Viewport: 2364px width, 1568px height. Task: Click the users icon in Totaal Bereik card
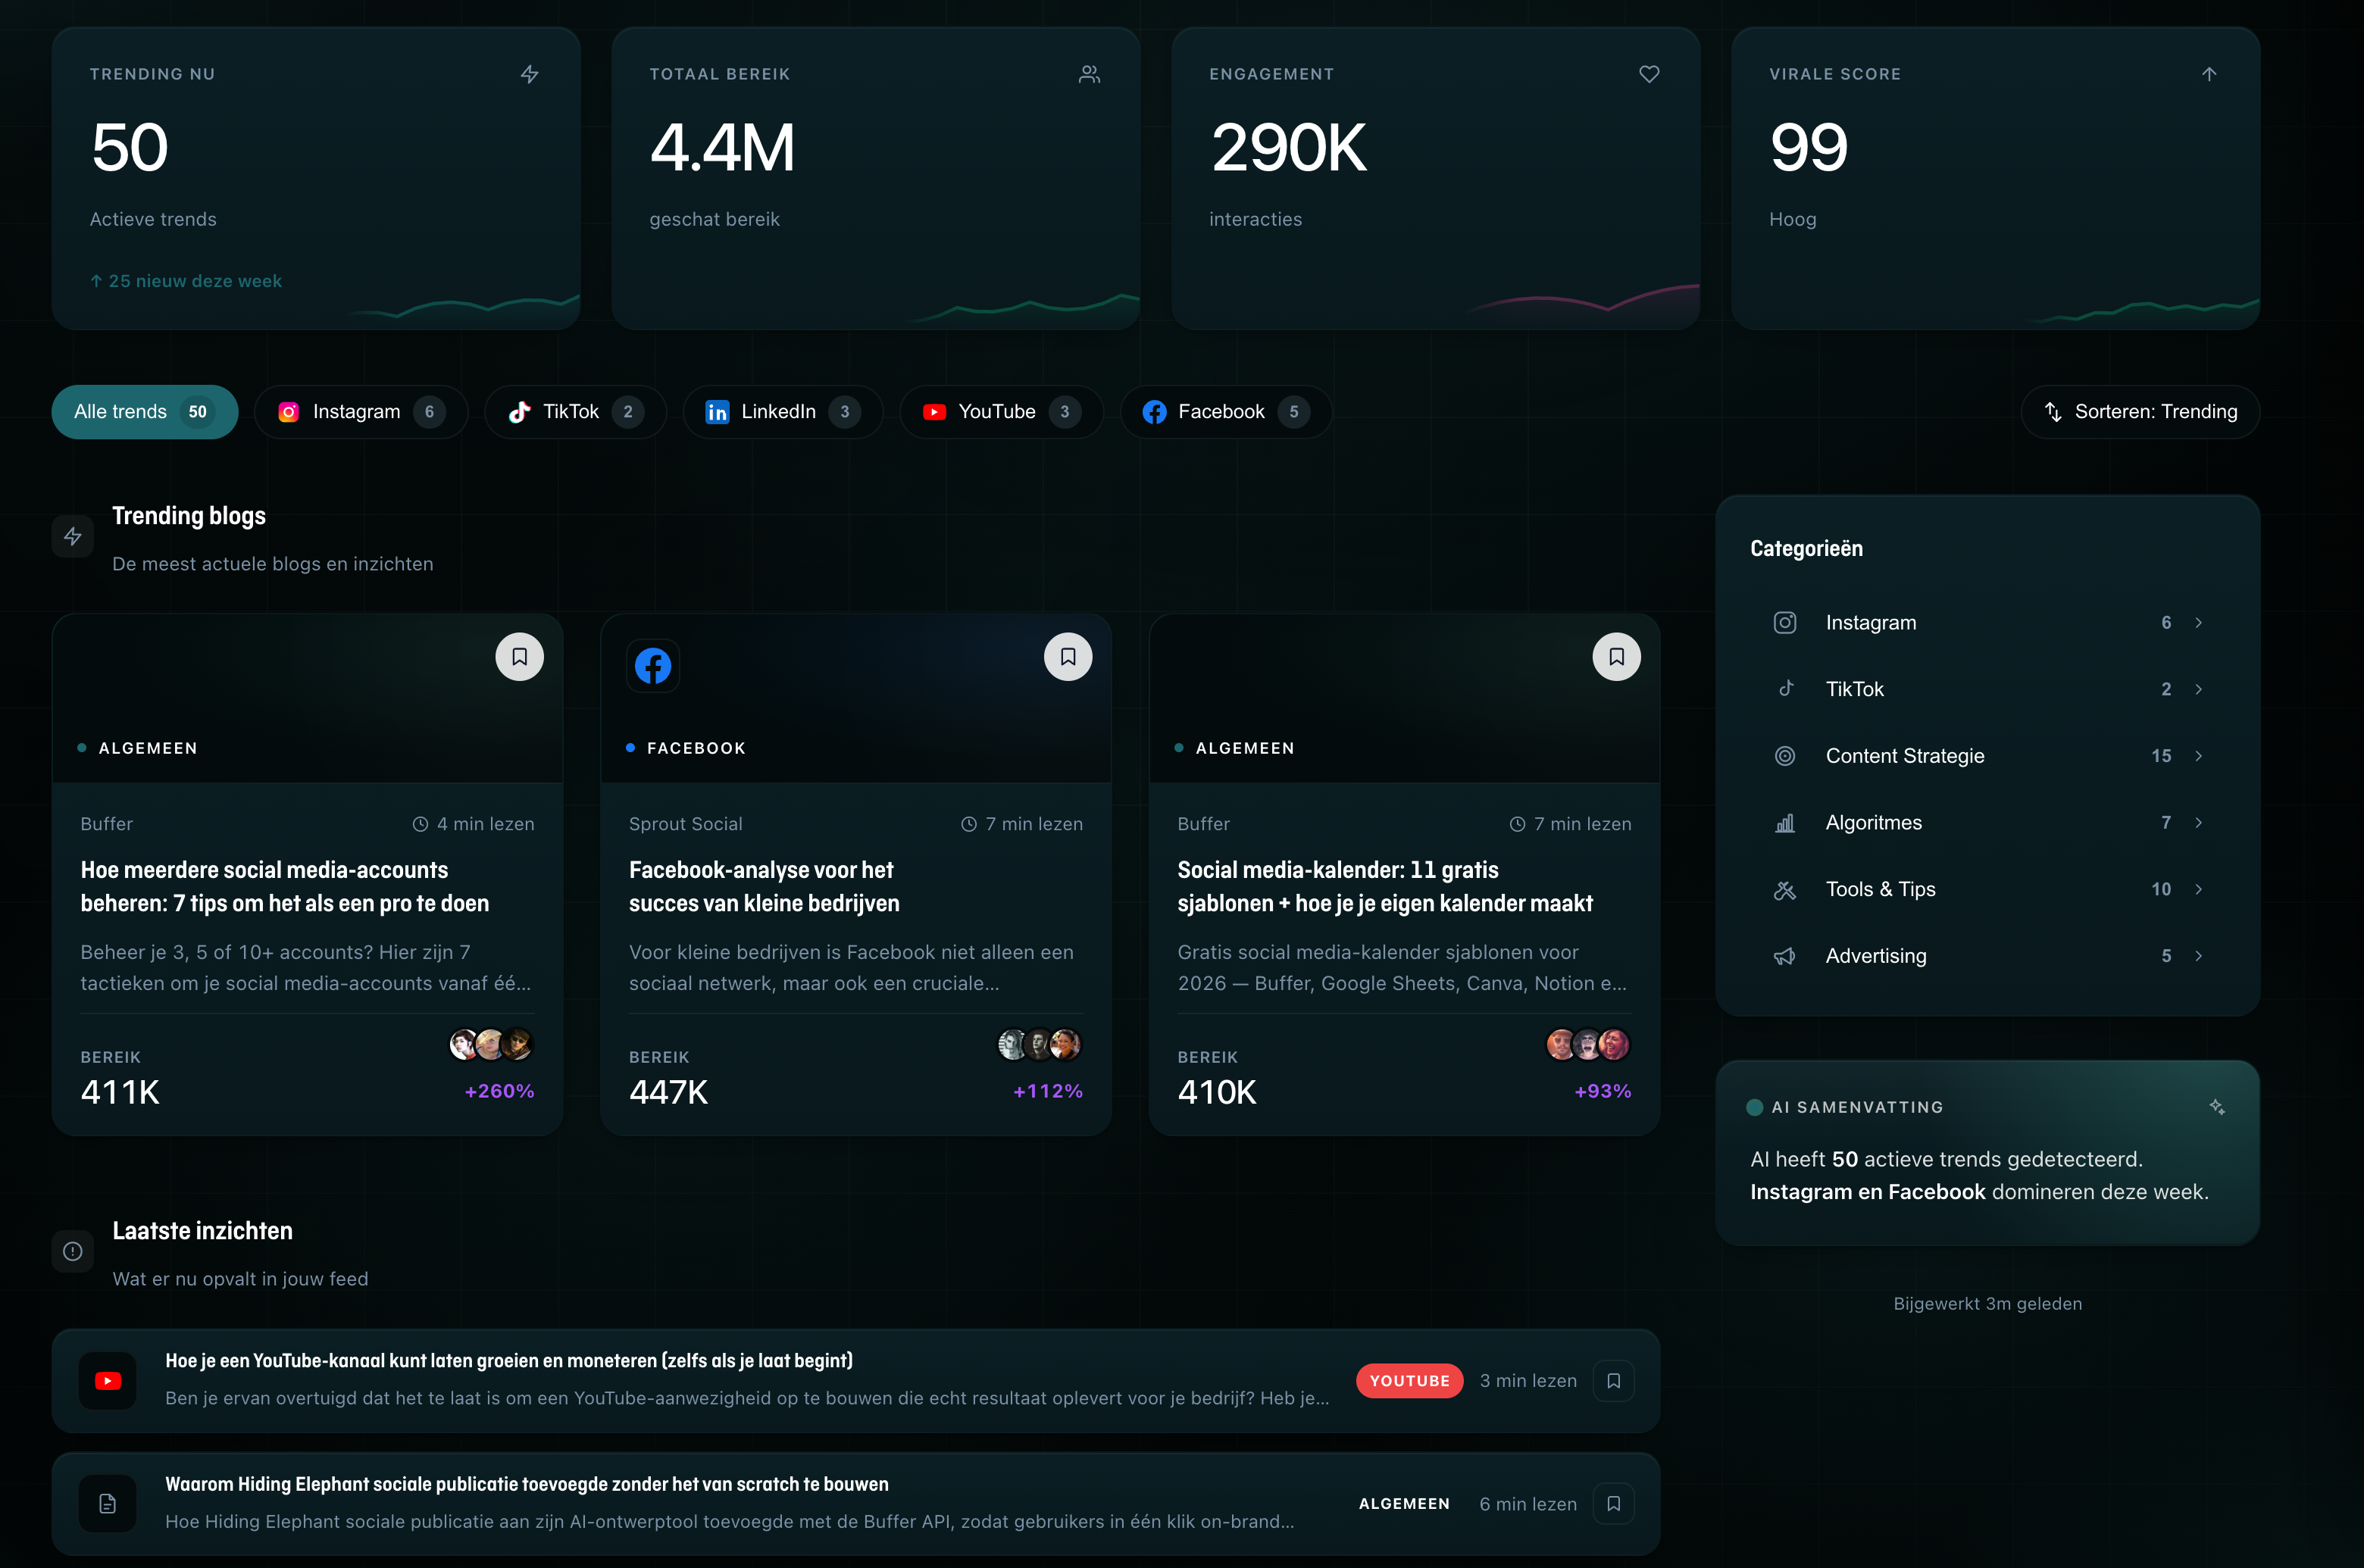(1089, 74)
